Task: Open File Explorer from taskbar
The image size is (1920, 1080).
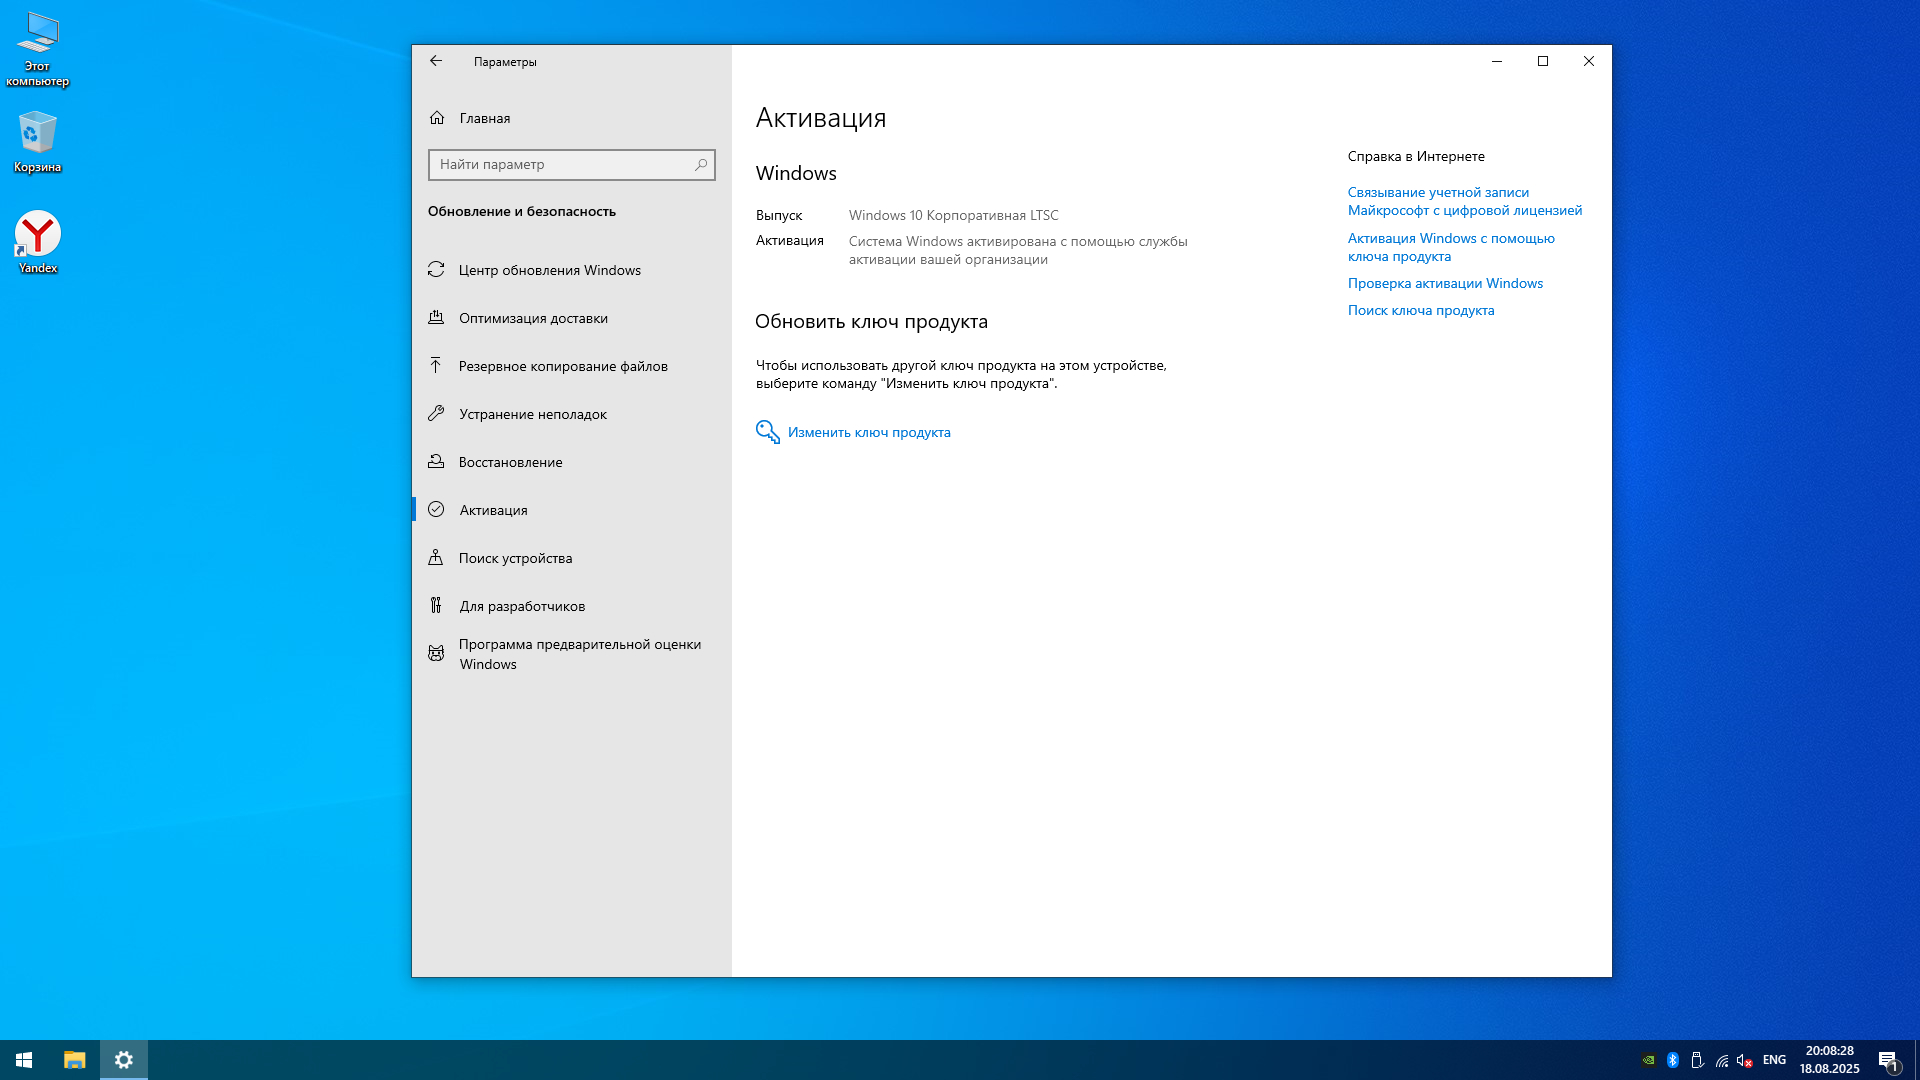Action: [x=75, y=1060]
